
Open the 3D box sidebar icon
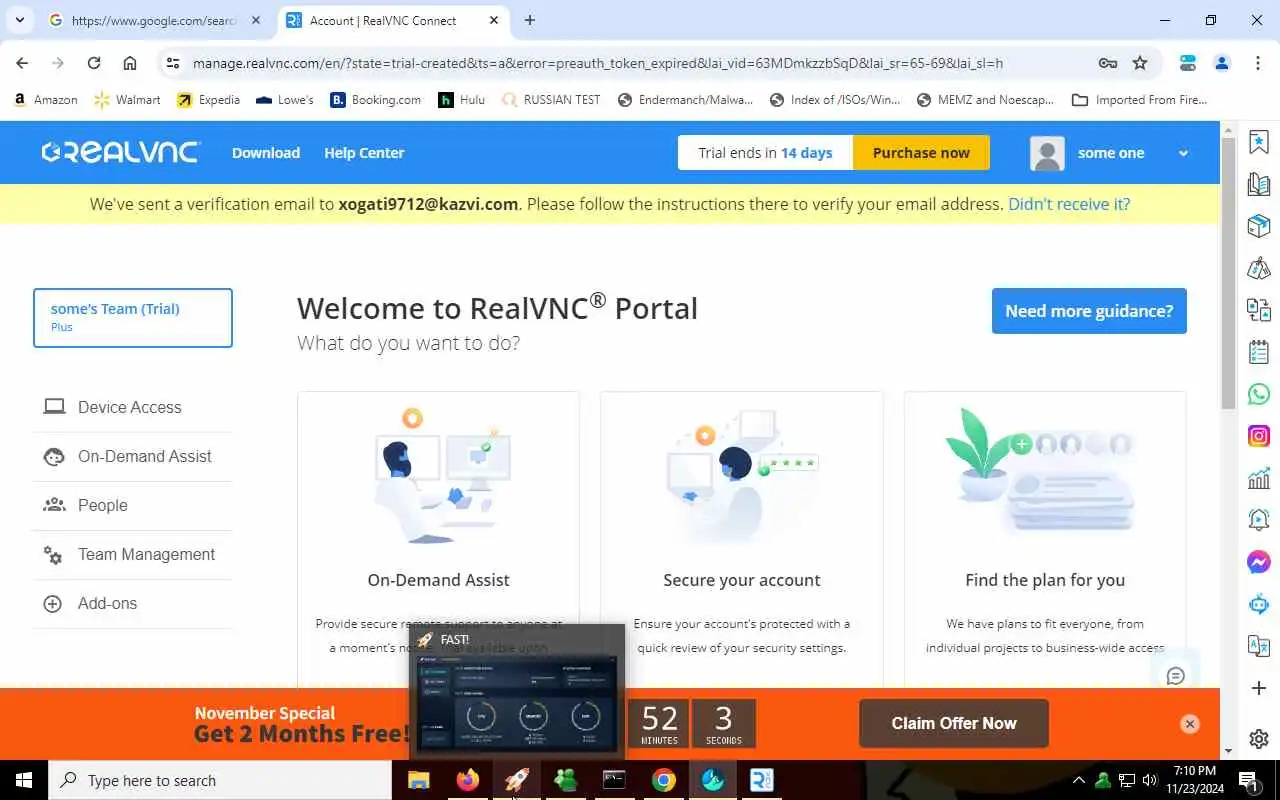pyautogui.click(x=1259, y=226)
